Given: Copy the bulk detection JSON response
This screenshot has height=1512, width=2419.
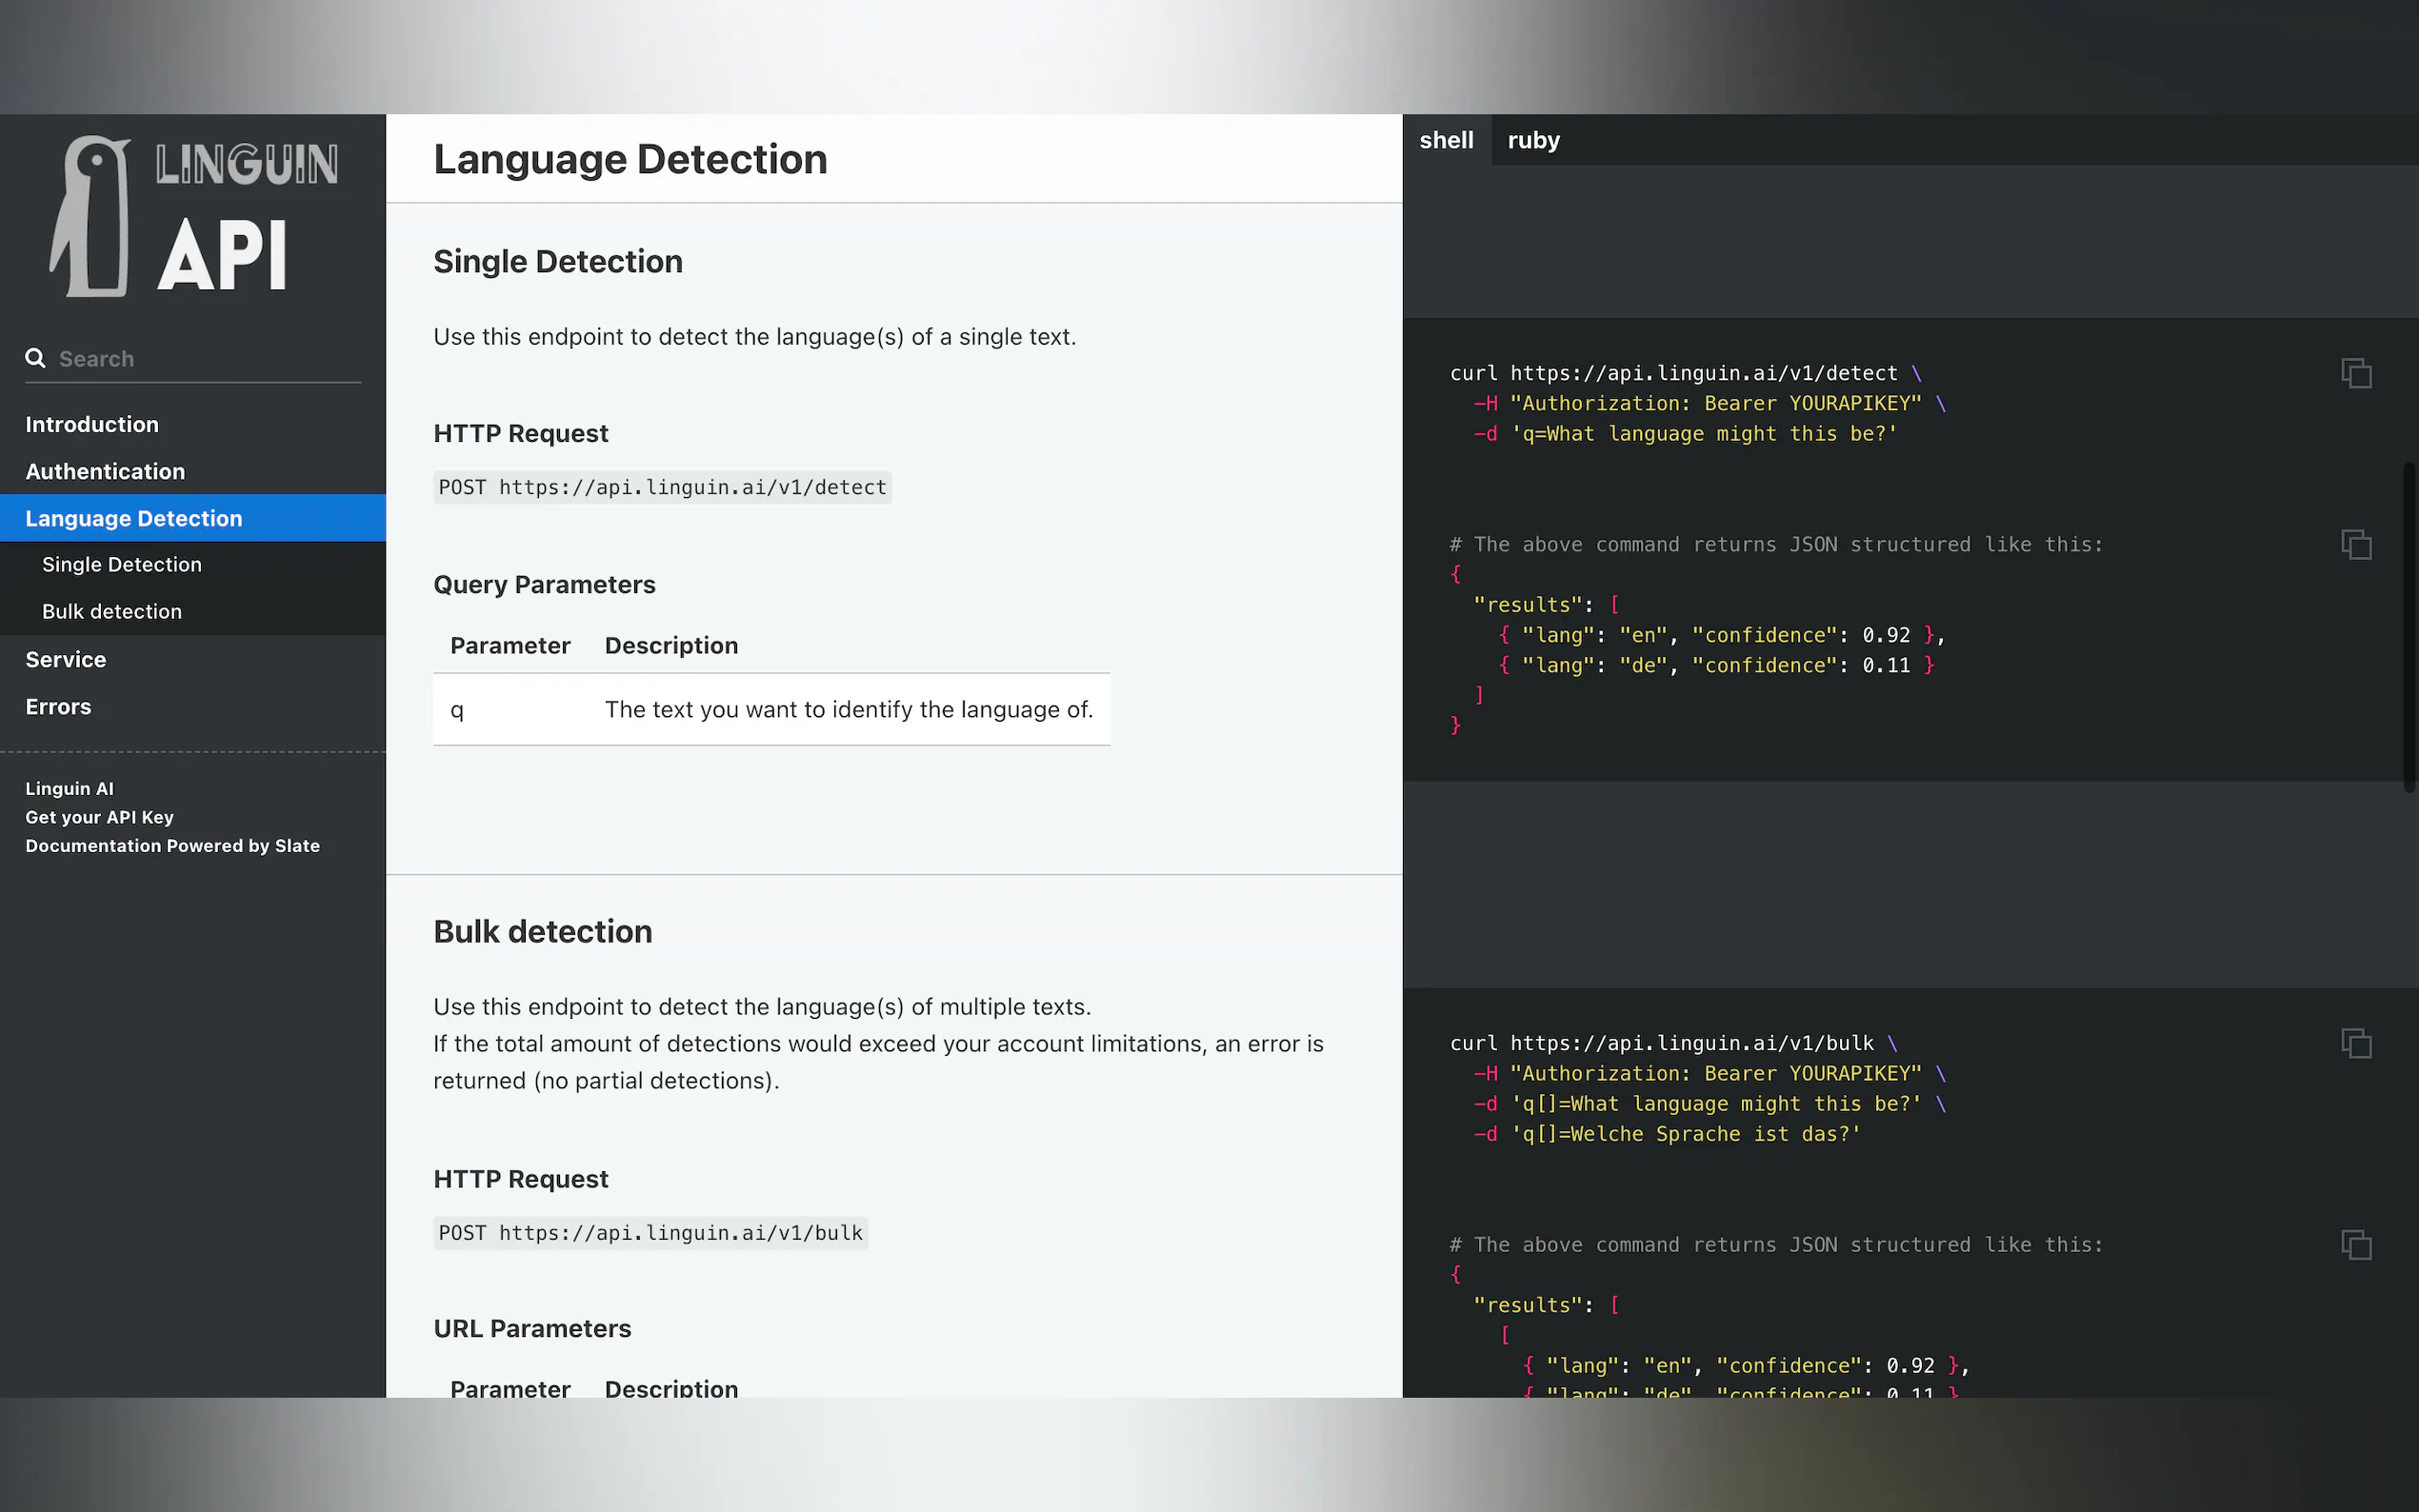Looking at the screenshot, I should 2355,1245.
